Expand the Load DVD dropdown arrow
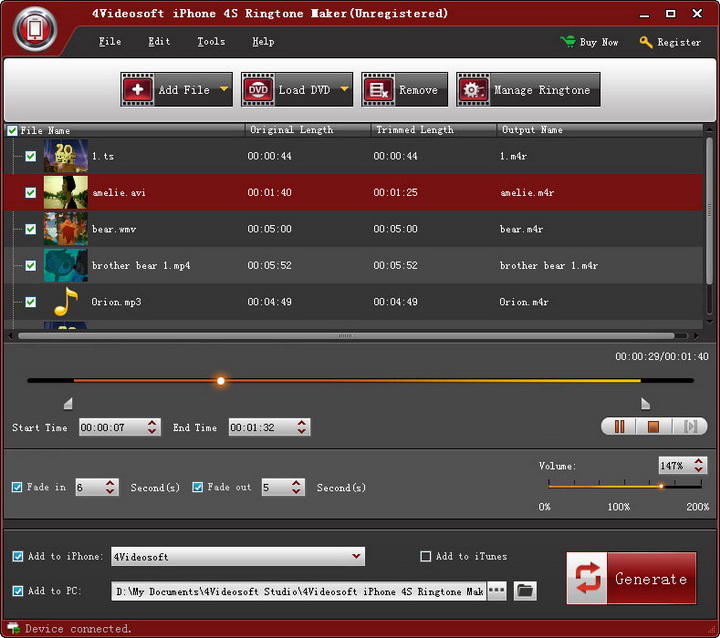Viewport: 720px width, 638px height. click(x=344, y=89)
